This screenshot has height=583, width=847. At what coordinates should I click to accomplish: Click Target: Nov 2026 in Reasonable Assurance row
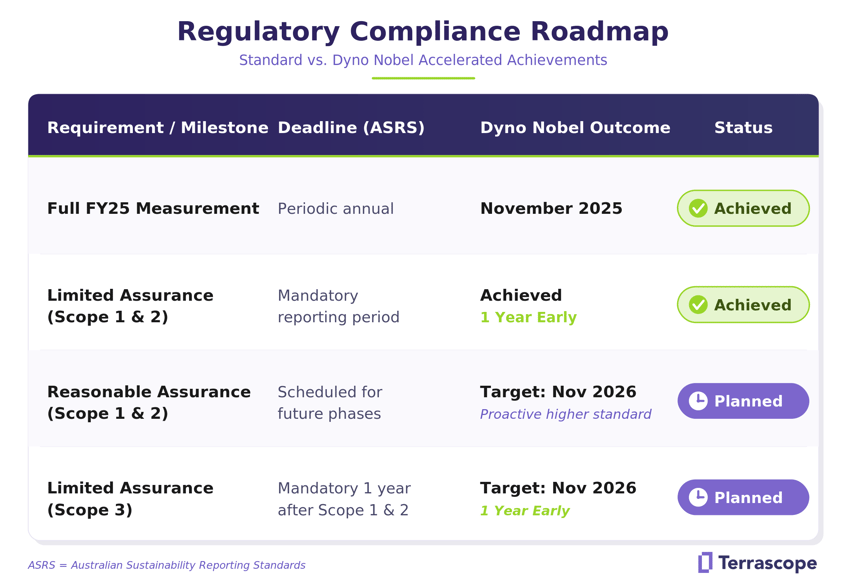[558, 392]
